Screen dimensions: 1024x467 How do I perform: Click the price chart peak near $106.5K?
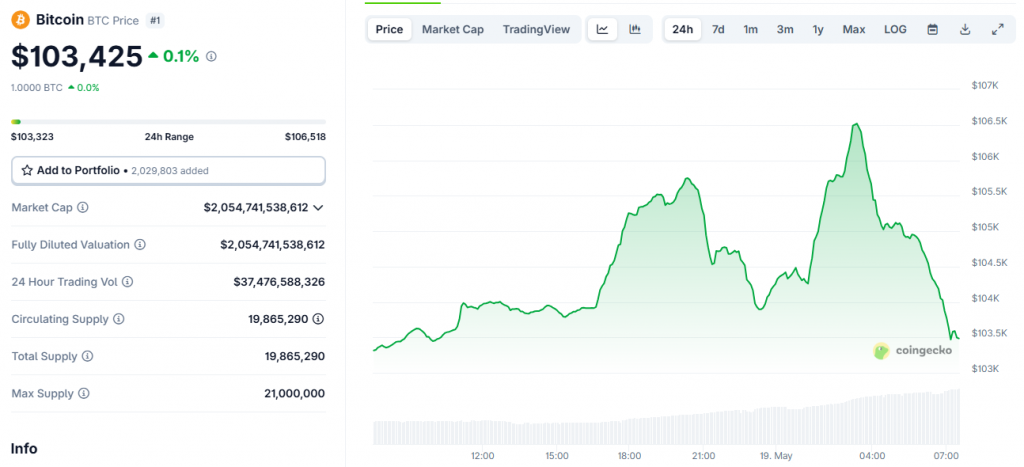(856, 124)
